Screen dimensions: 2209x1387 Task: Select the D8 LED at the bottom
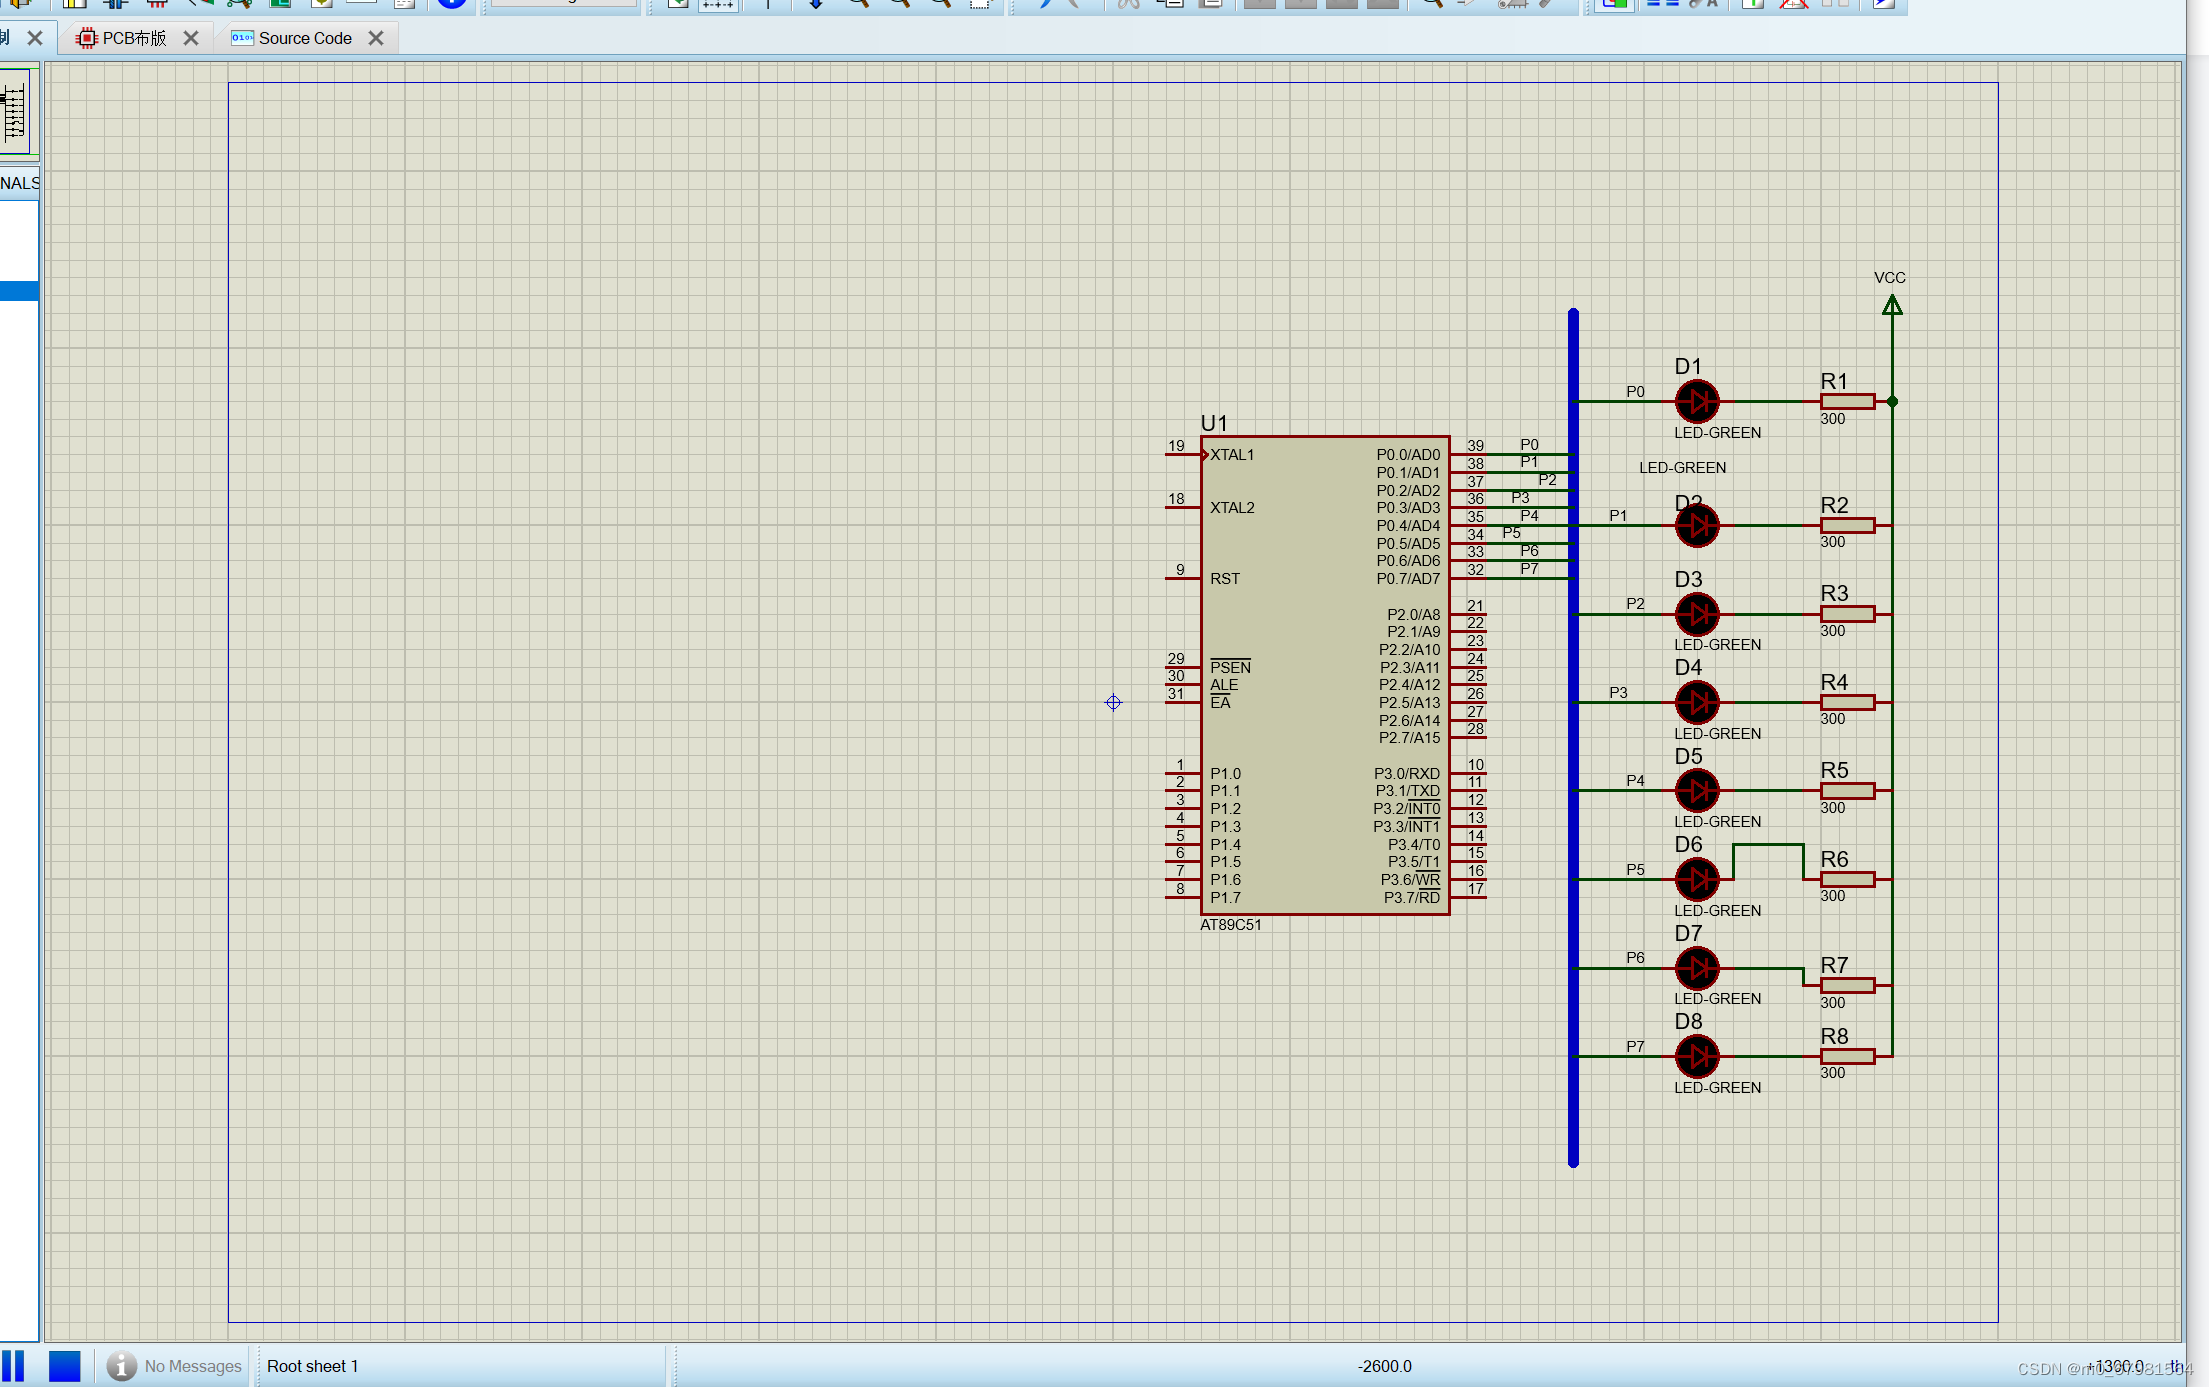[1696, 1056]
